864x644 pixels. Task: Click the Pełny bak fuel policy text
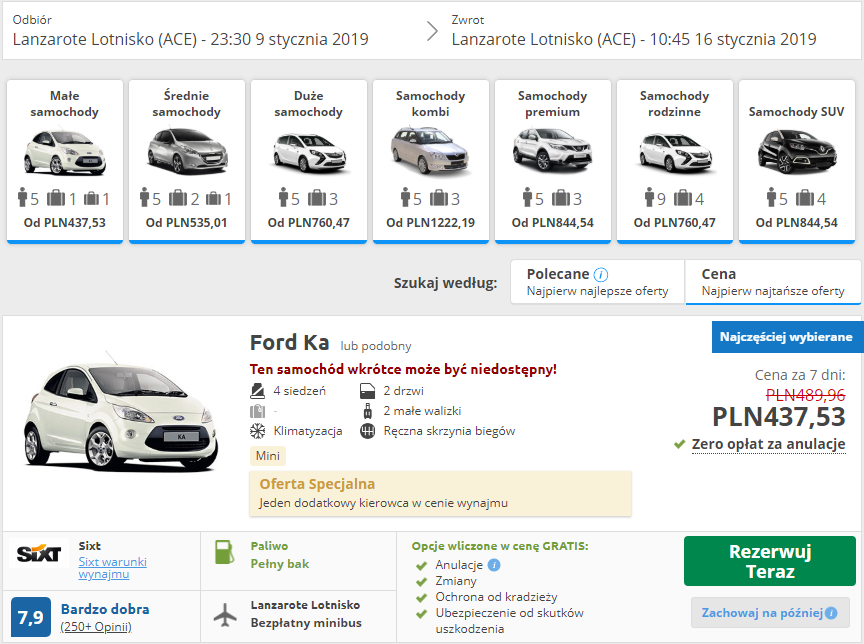point(279,564)
